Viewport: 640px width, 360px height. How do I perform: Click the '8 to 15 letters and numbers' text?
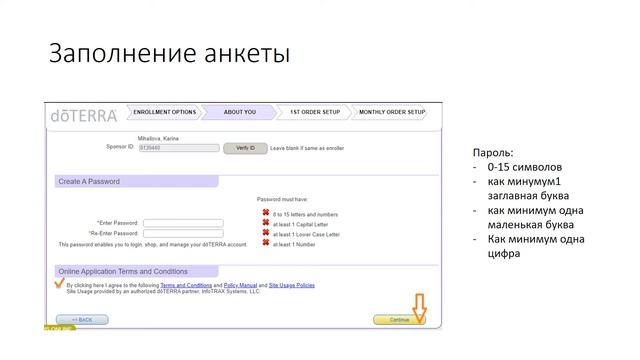(305, 215)
